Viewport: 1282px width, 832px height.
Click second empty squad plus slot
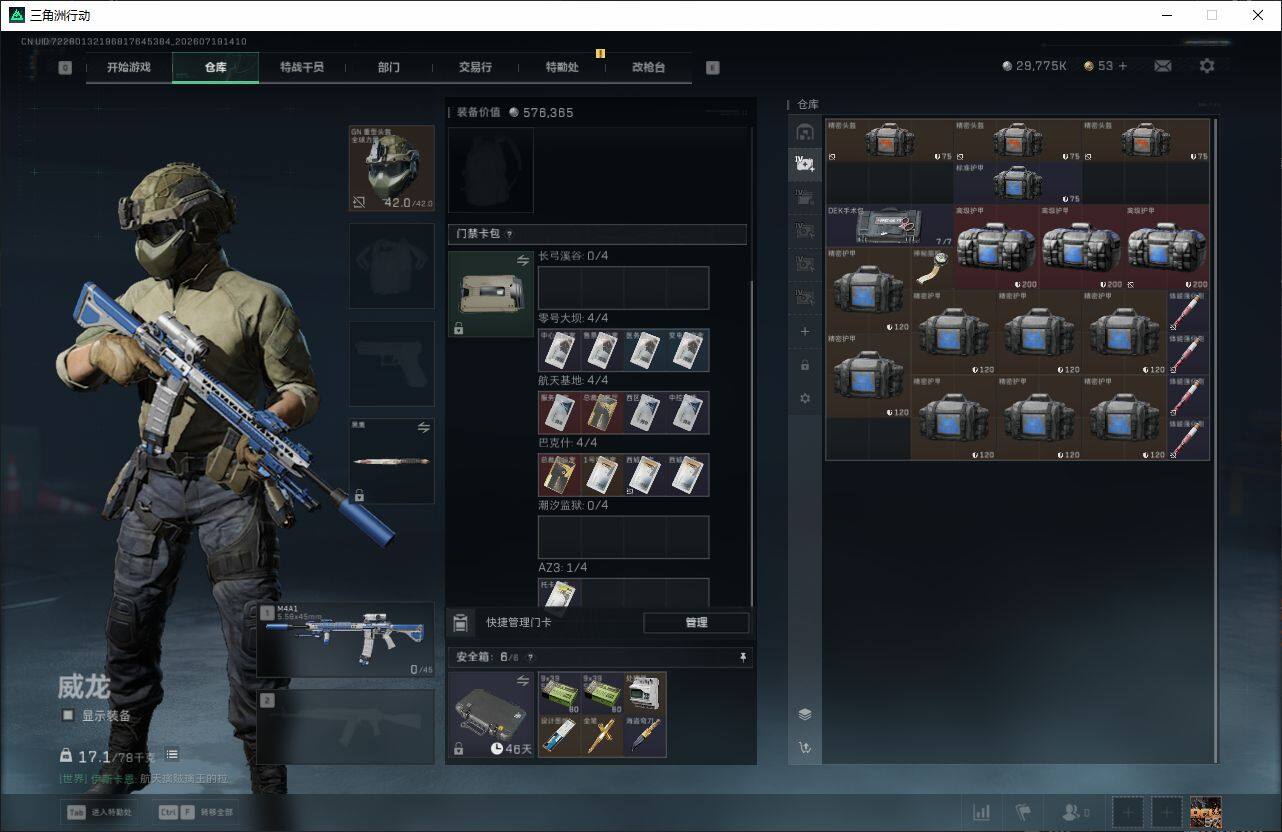1165,812
